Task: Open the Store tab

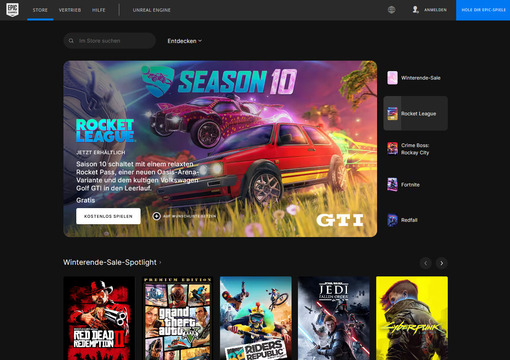Action: click(40, 10)
